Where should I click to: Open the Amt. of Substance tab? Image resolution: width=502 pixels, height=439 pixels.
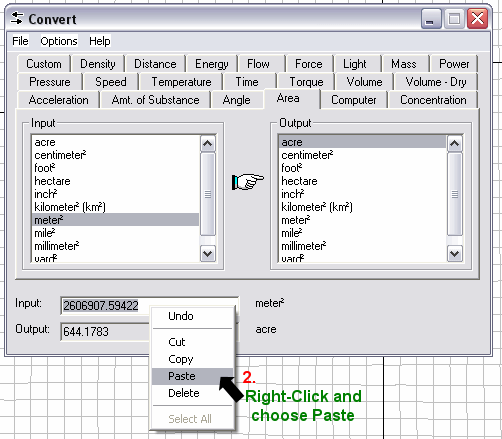(155, 100)
